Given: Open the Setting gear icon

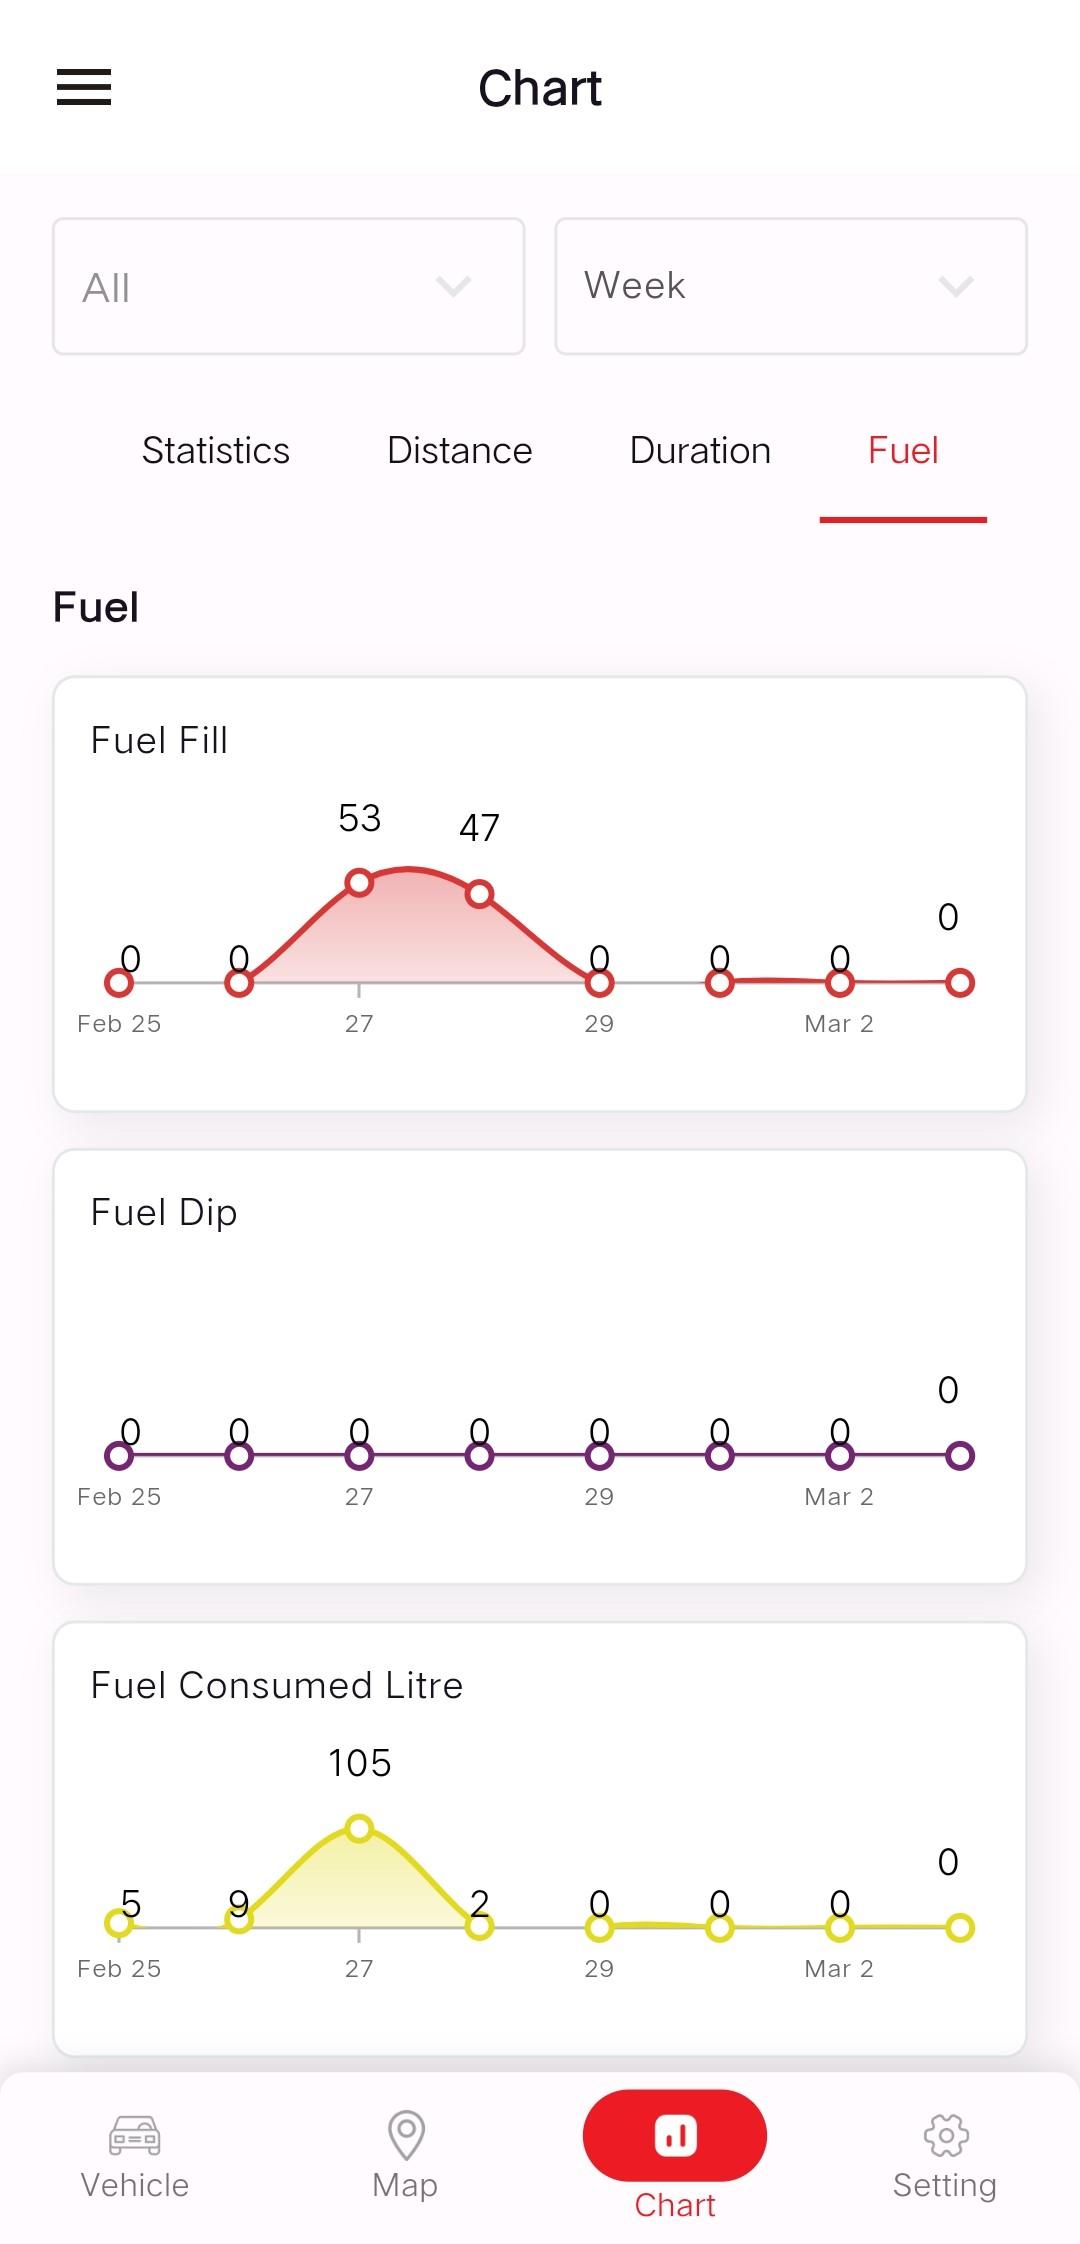Looking at the screenshot, I should pos(946,2135).
